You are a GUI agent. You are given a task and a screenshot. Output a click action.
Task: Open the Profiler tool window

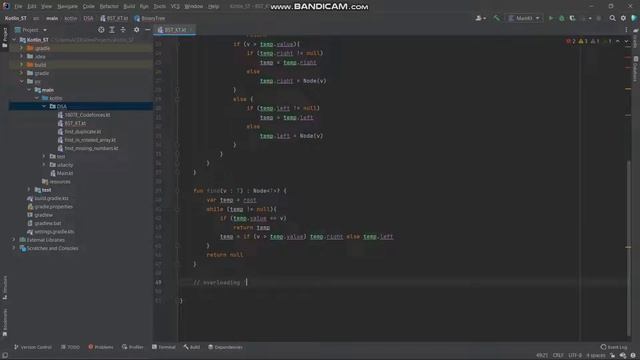pos(133,347)
